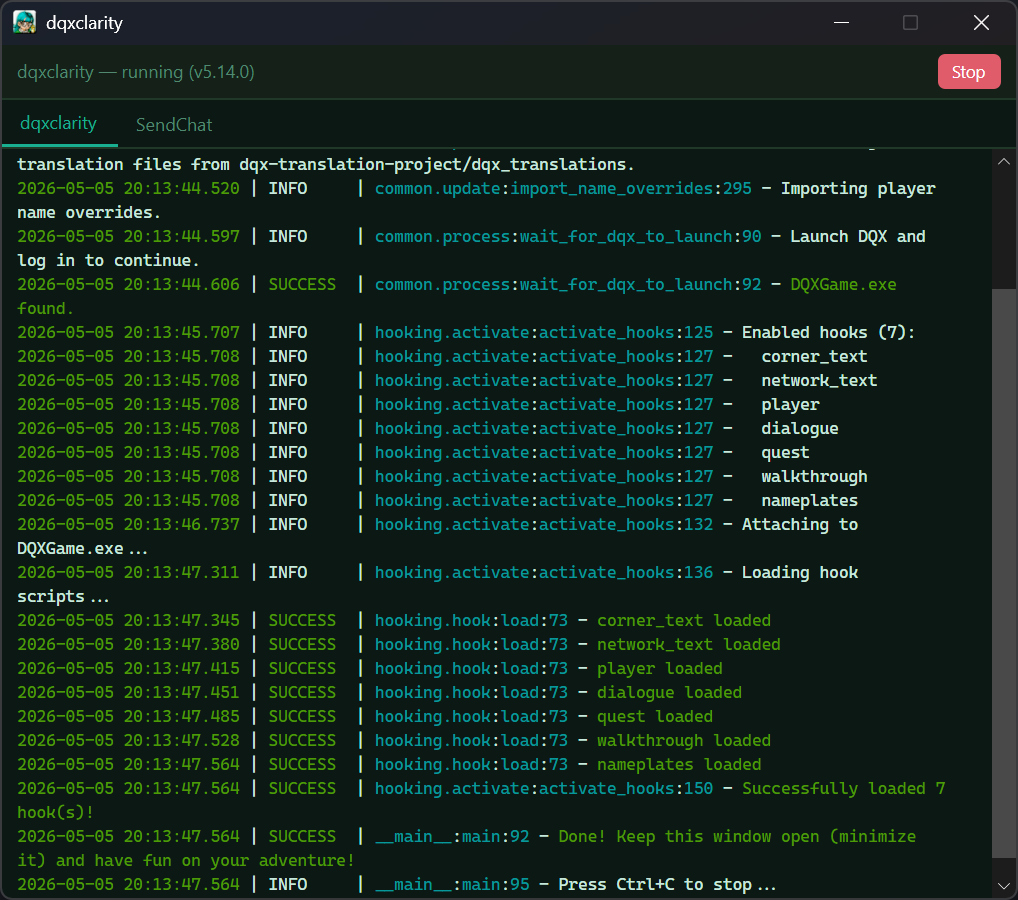
Task: Click the 'network_text loaded' log line
Action: [688, 645]
